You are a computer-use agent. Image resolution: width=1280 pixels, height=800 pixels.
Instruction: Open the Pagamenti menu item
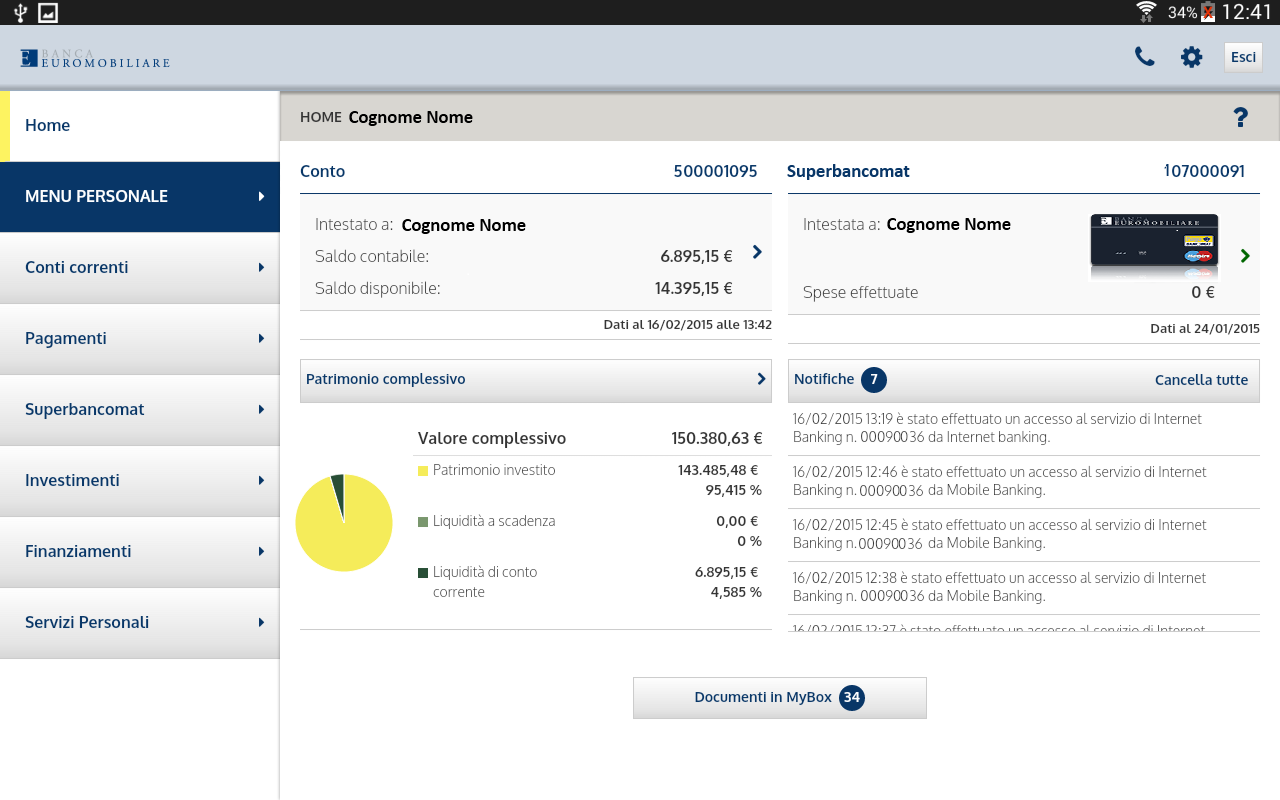pos(140,339)
